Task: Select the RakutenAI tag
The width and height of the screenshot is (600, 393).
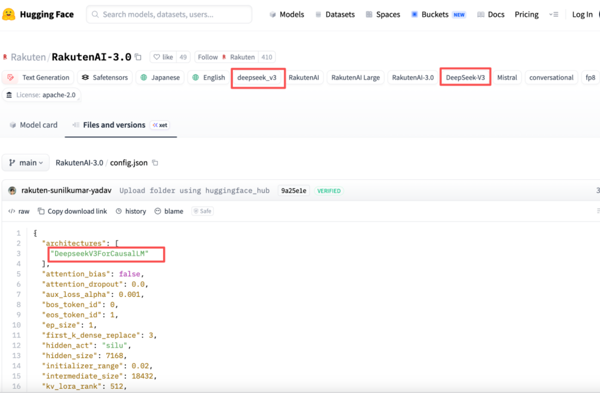Action: coord(304,77)
